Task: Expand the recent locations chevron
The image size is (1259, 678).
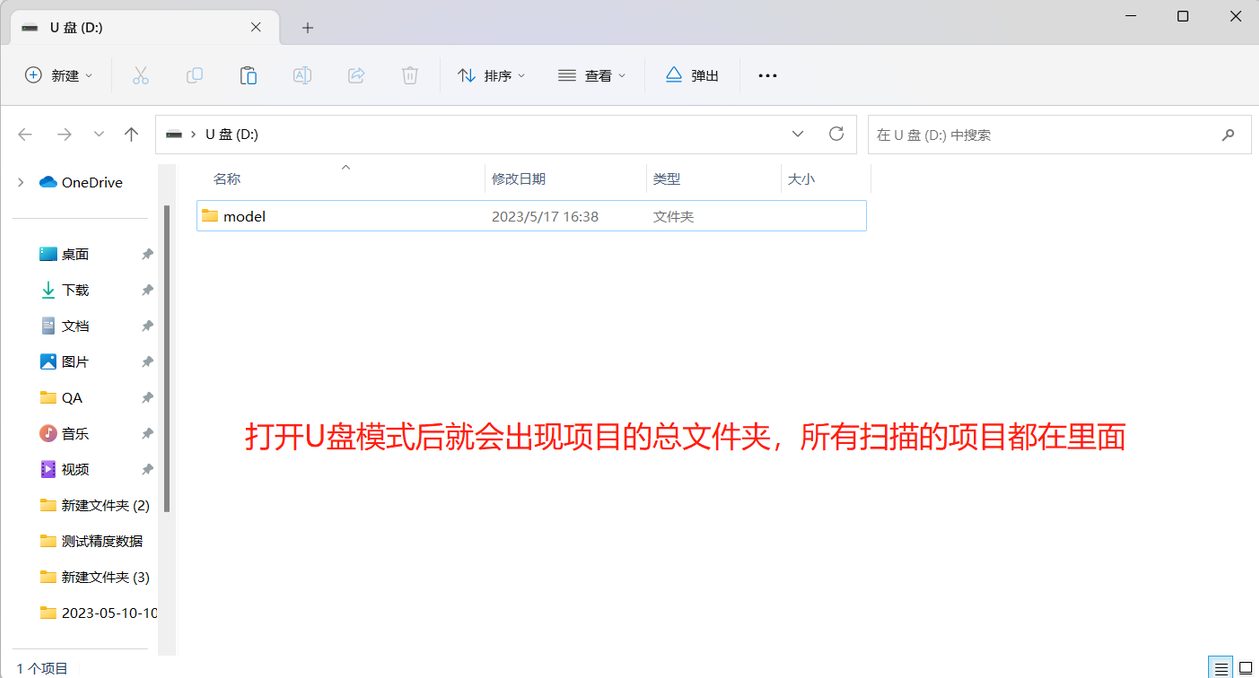Action: 98,134
